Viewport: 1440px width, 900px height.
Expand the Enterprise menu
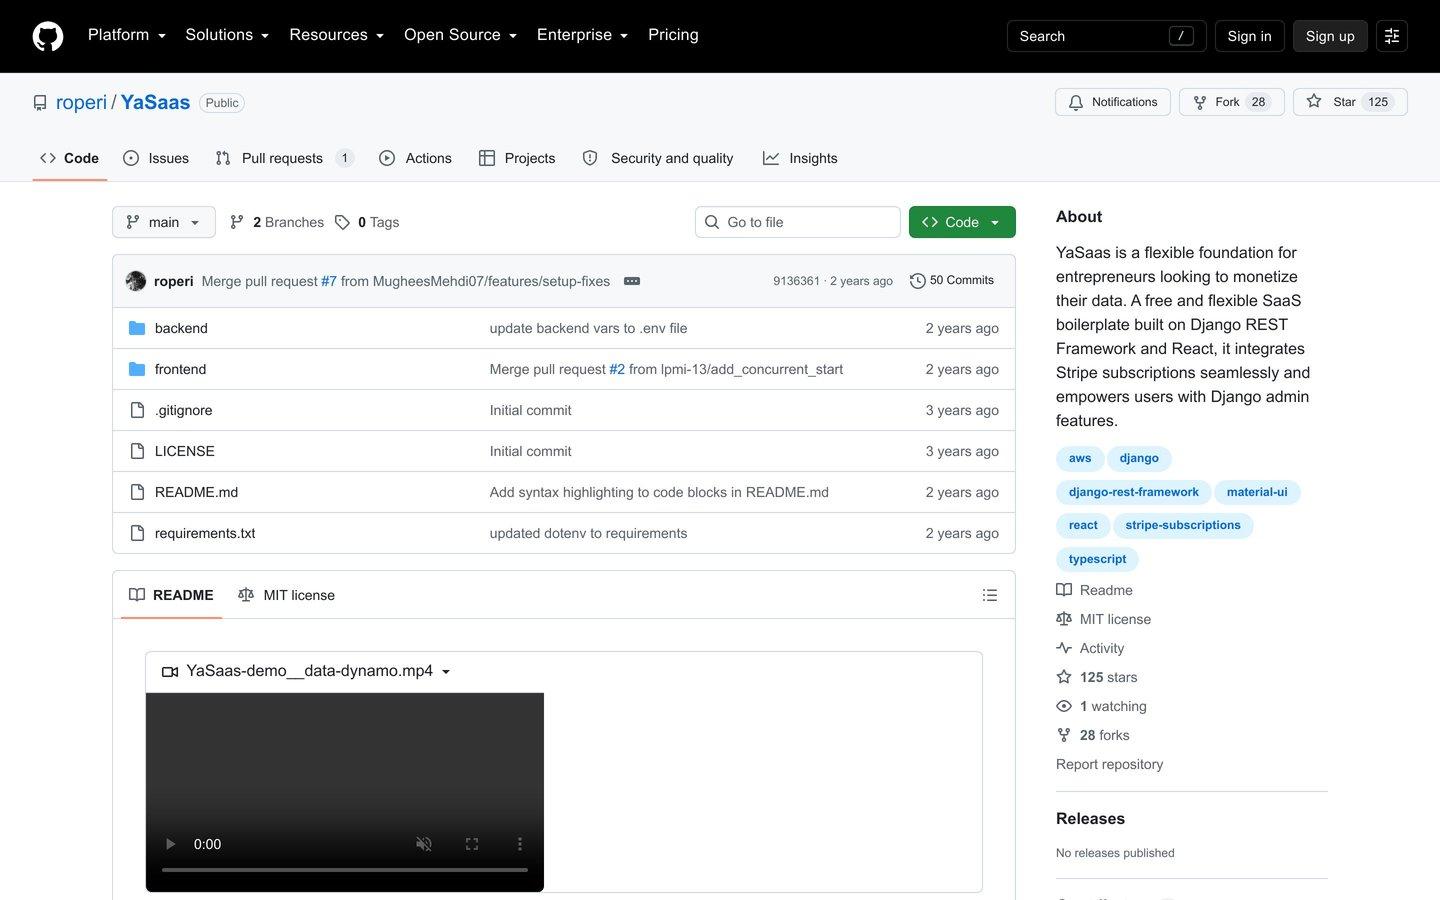(583, 35)
